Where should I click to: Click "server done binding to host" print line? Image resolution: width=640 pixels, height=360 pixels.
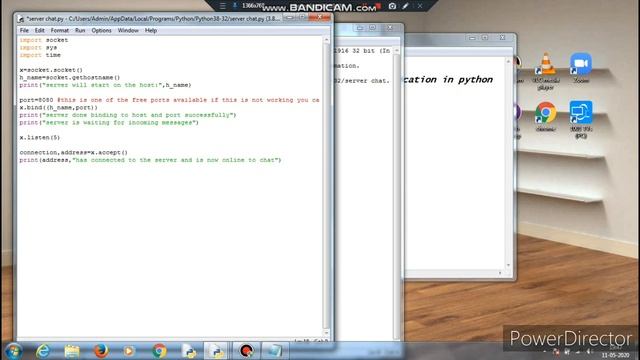[128, 115]
